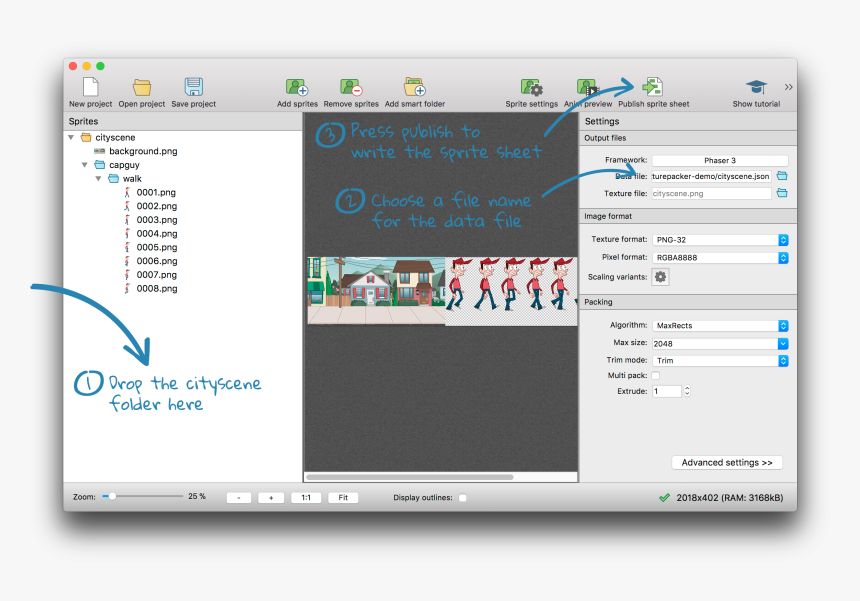860x601 pixels.
Task: Click the Zoom slider handle
Action: (x=112, y=496)
